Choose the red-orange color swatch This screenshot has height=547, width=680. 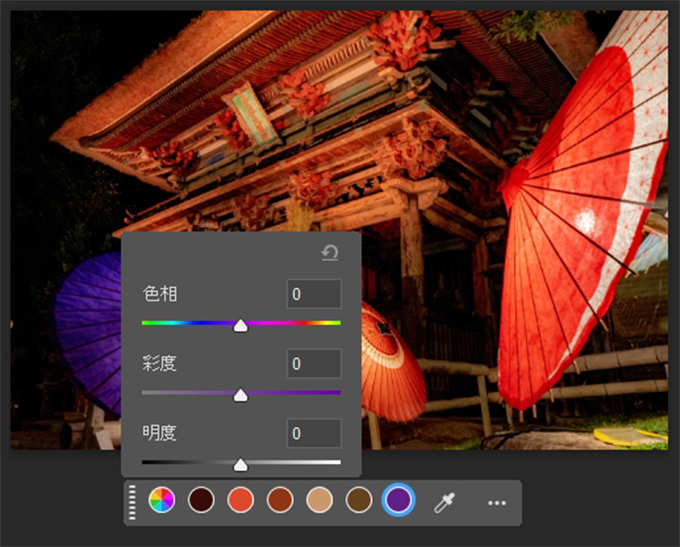click(241, 500)
